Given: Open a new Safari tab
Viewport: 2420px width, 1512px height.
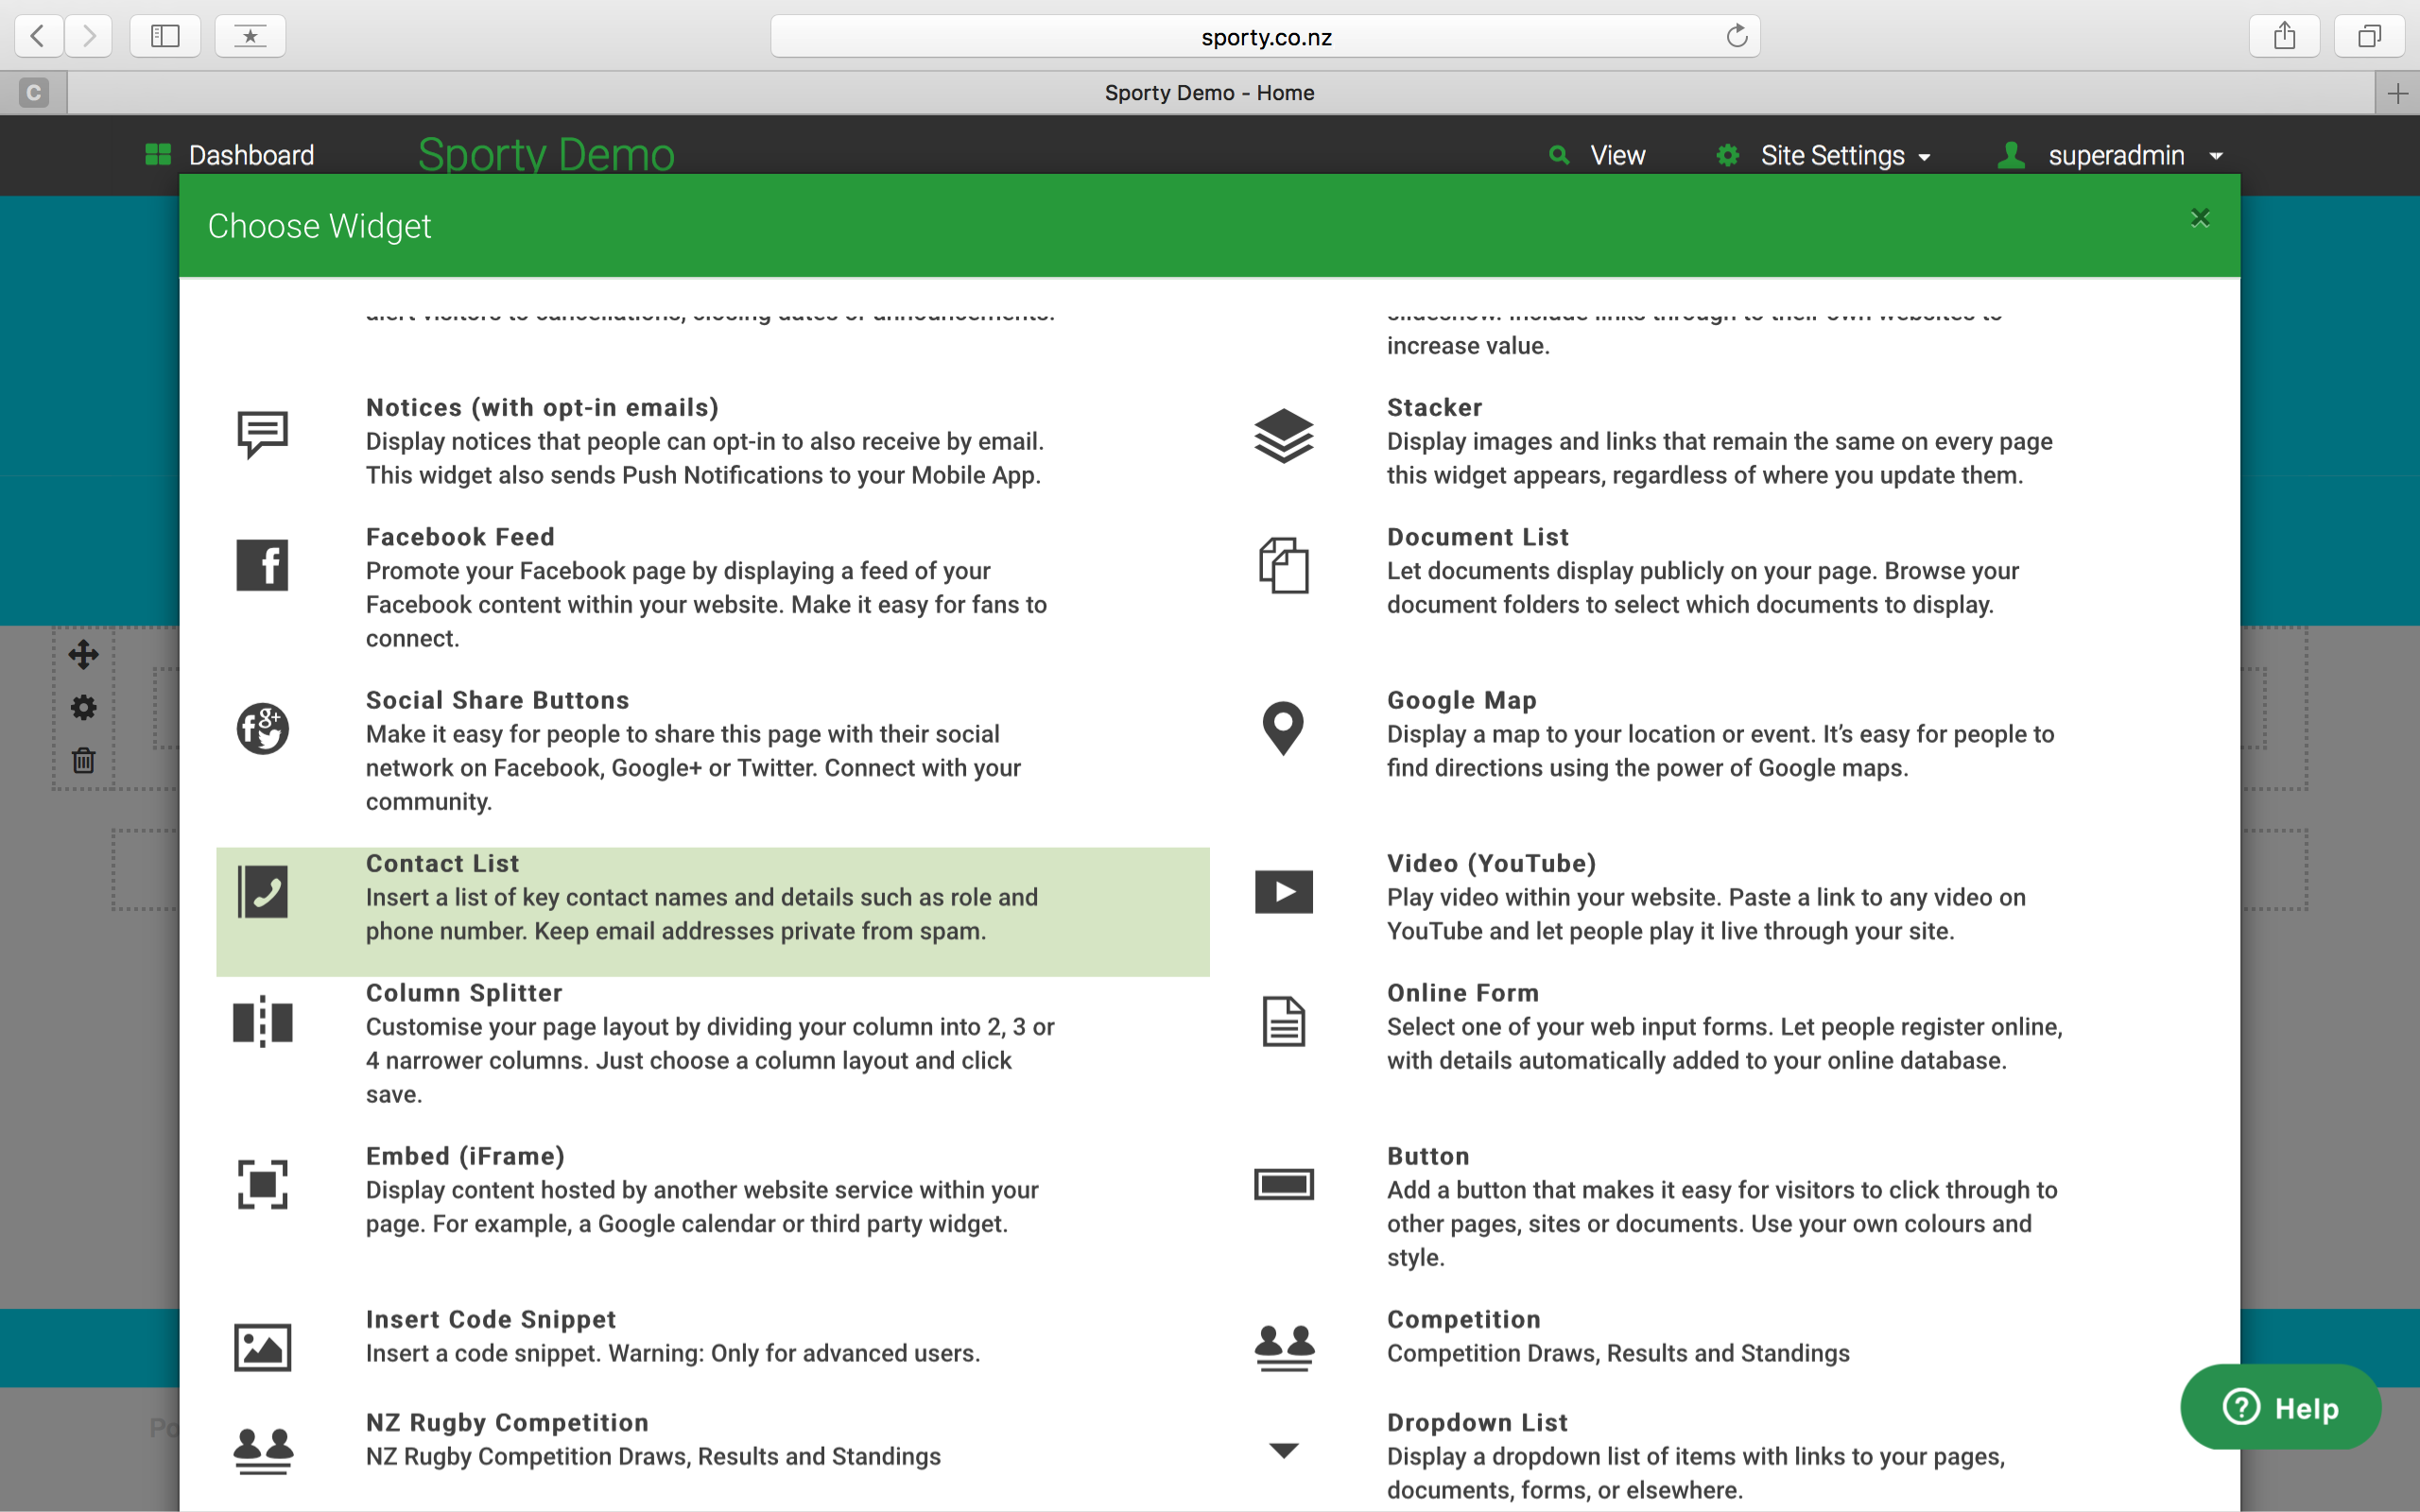Looking at the screenshot, I should pyautogui.click(x=2398, y=94).
